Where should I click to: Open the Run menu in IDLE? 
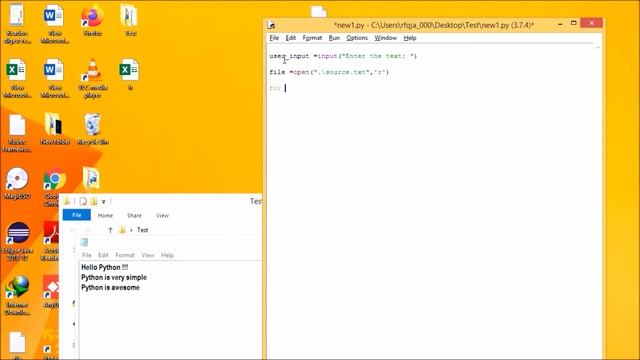[334, 38]
